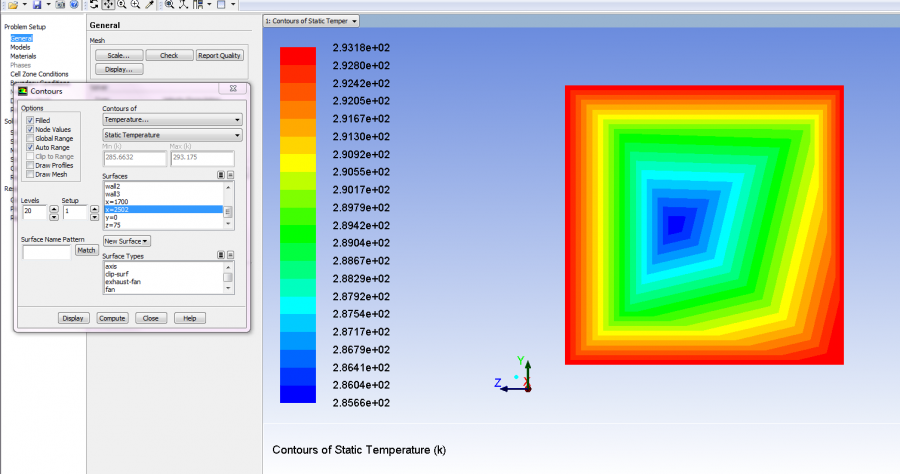Enable the Draw Mesh checkbox
This screenshot has width=900, height=474.
coord(30,174)
